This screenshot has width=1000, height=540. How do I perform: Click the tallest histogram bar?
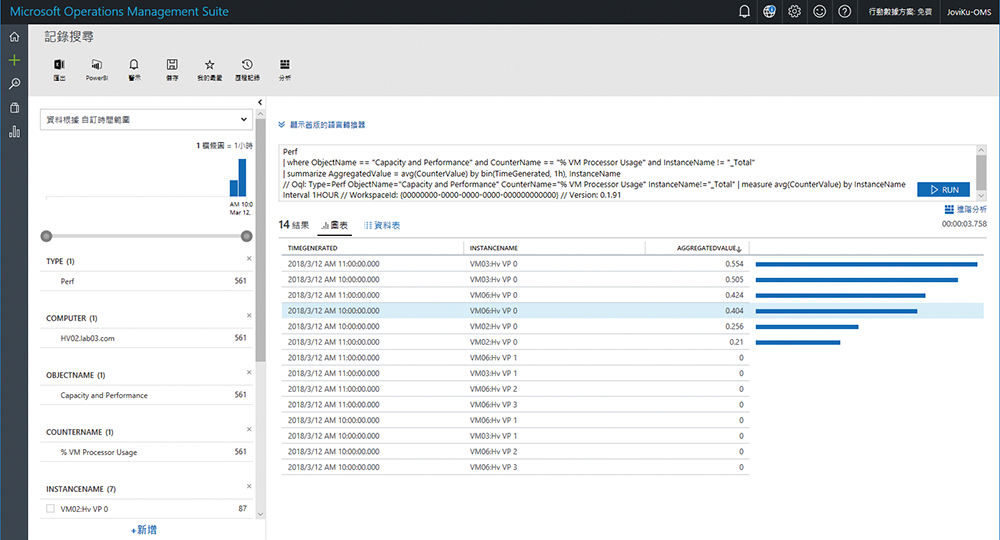pyautogui.click(x=242, y=177)
